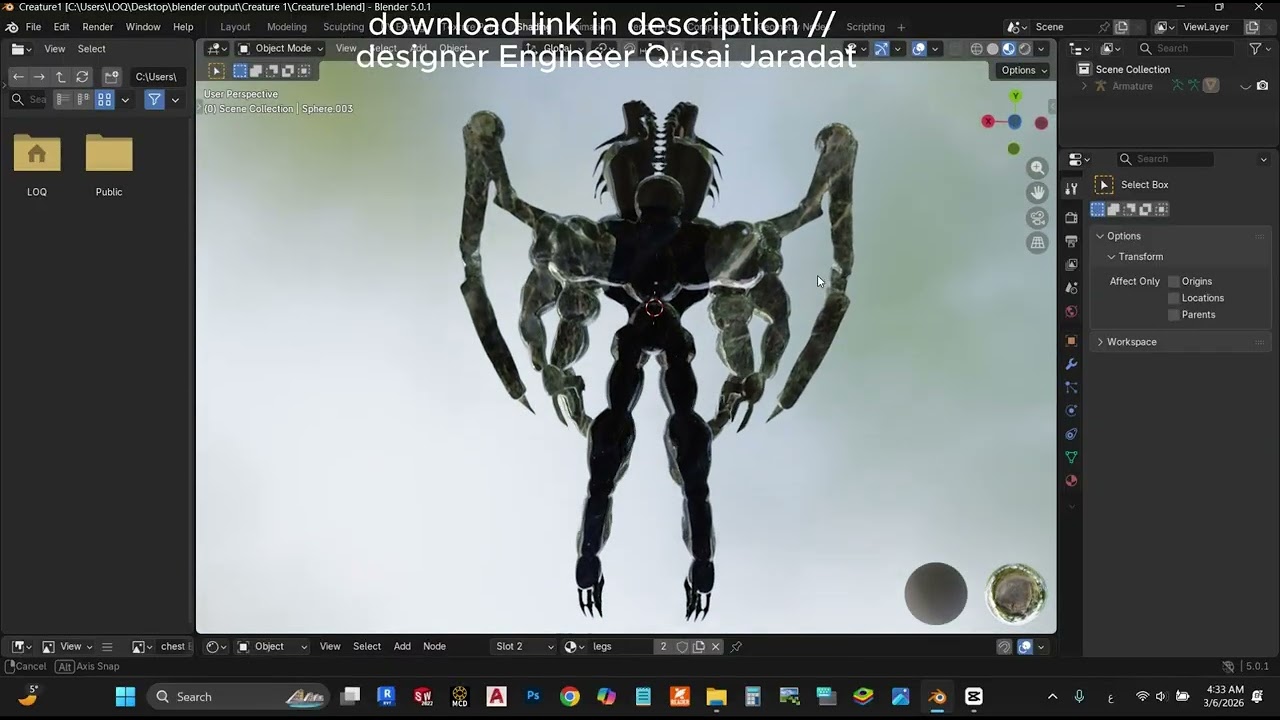Open the Modifiers properties tab
1280x720 pixels.
tap(1071, 364)
